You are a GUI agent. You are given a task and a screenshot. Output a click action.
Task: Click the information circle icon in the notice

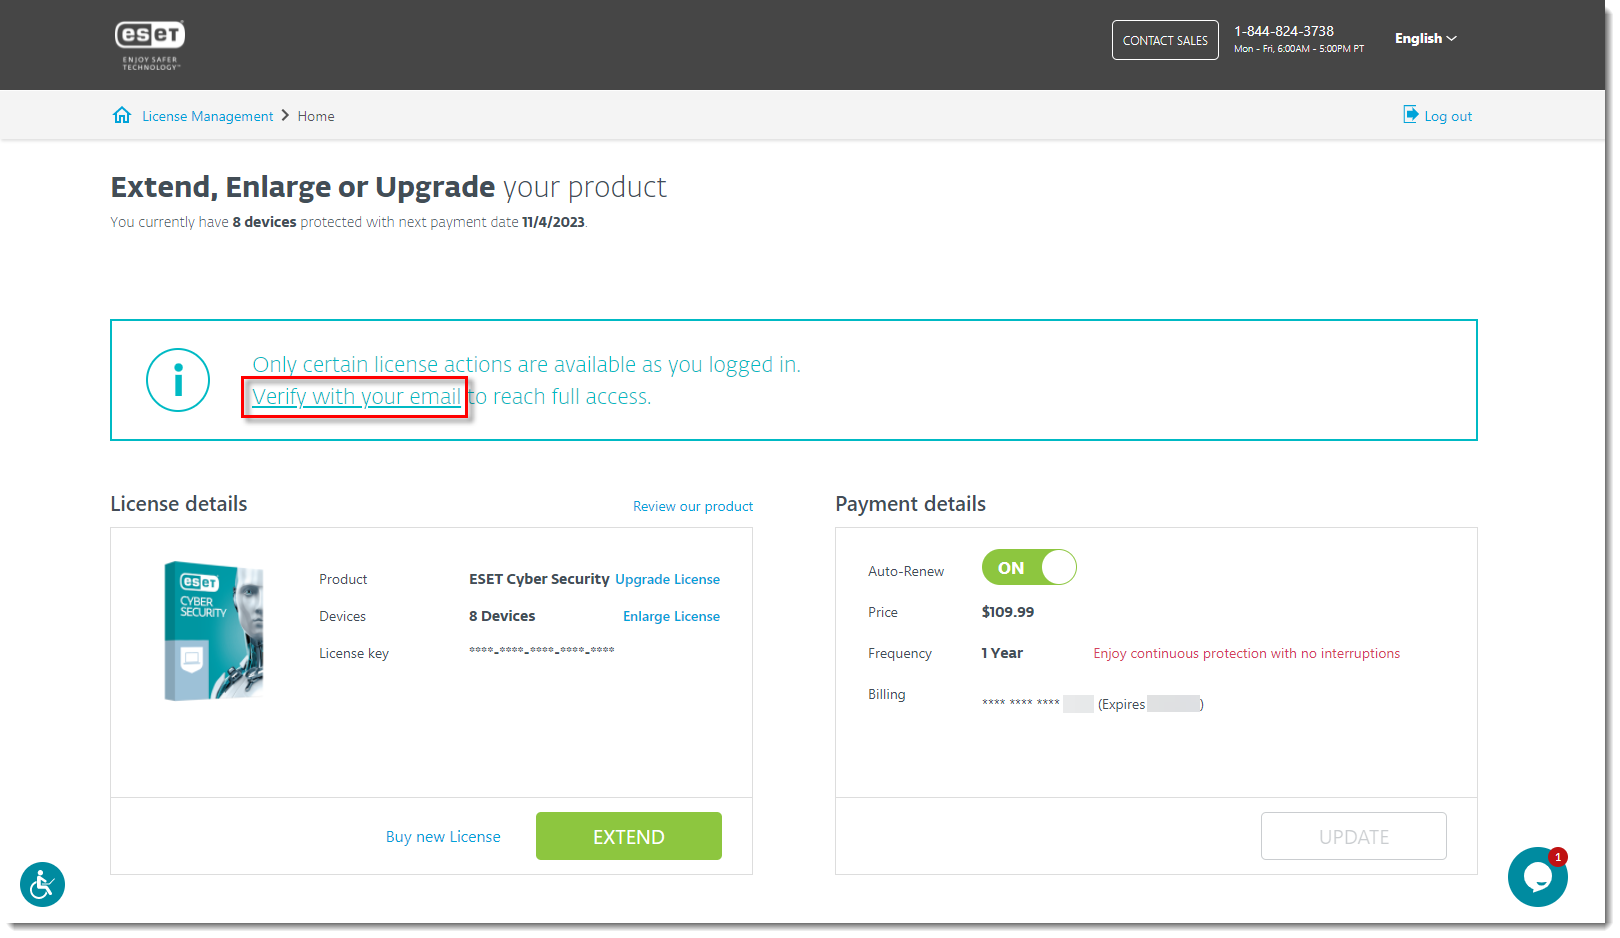tap(178, 380)
